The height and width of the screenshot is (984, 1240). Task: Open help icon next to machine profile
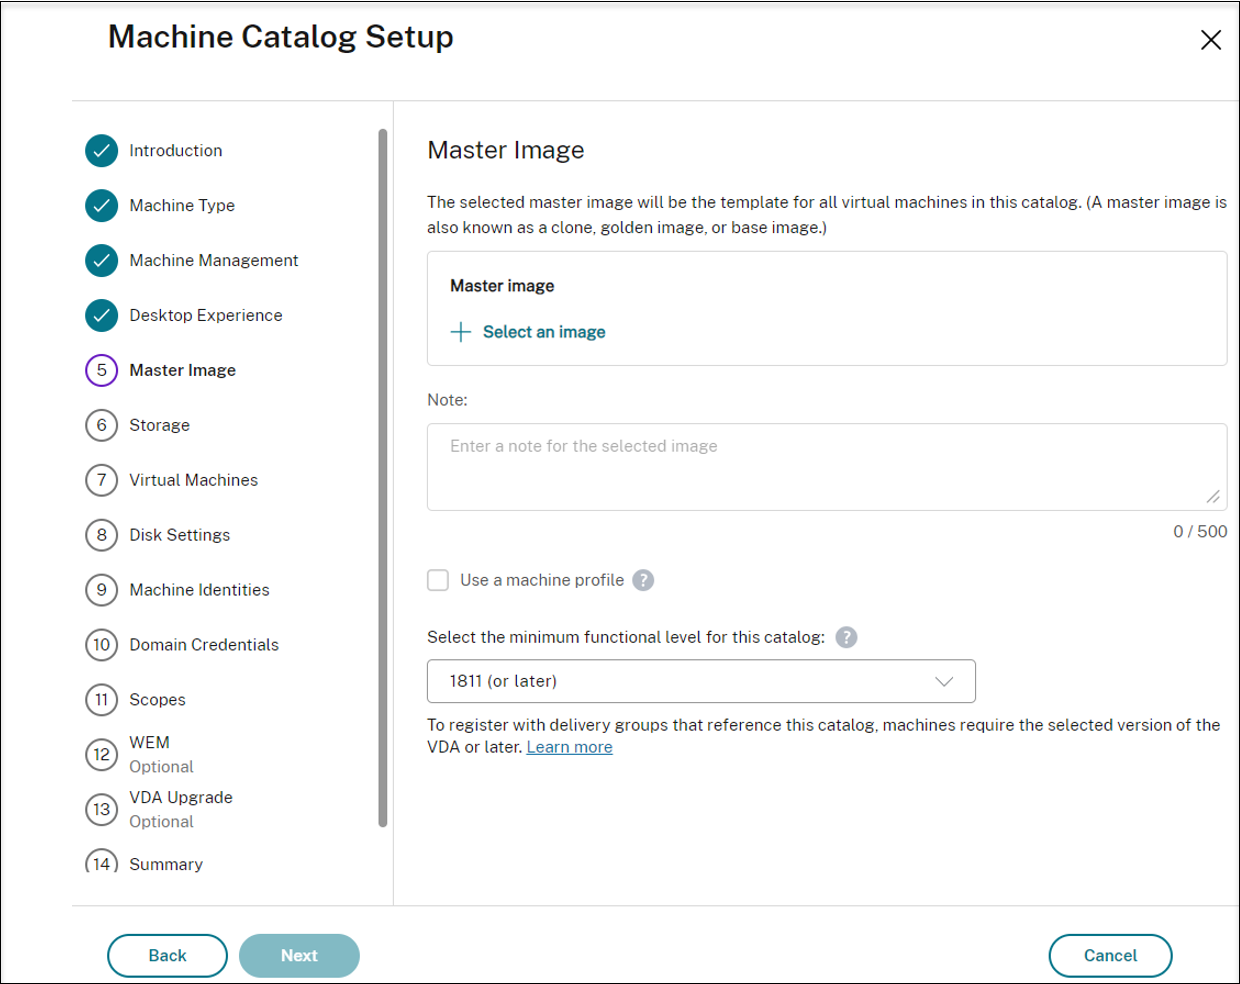[643, 581]
